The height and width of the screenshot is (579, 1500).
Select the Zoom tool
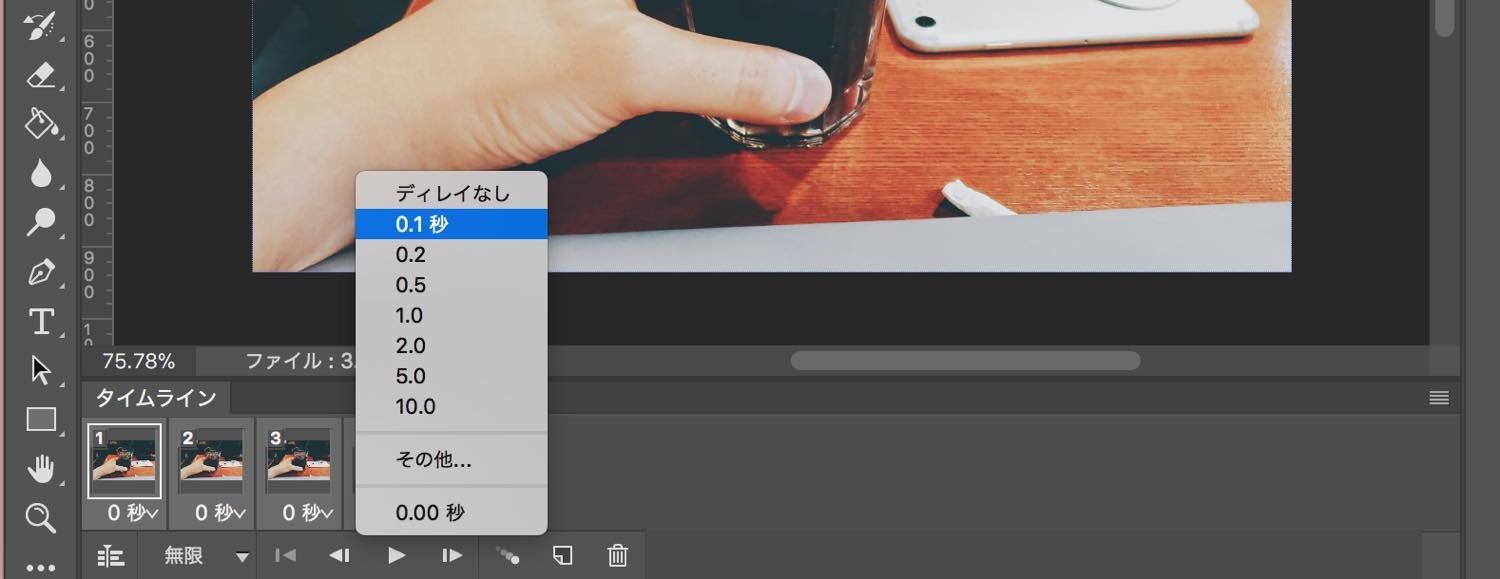point(40,517)
